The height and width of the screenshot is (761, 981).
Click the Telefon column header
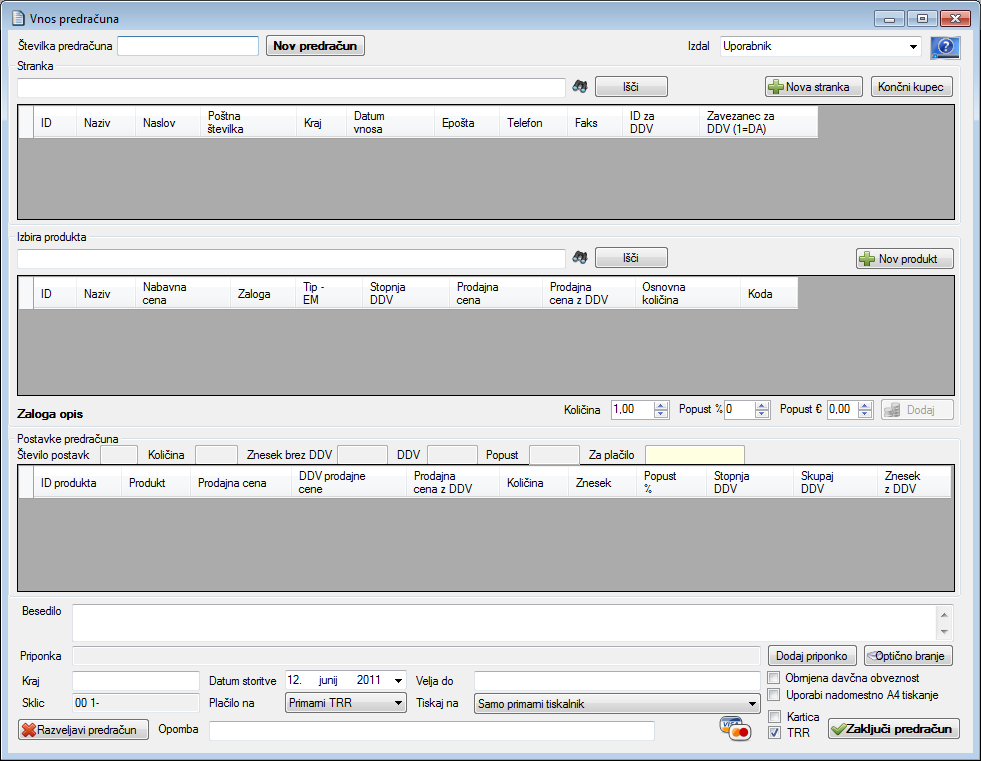pos(533,123)
